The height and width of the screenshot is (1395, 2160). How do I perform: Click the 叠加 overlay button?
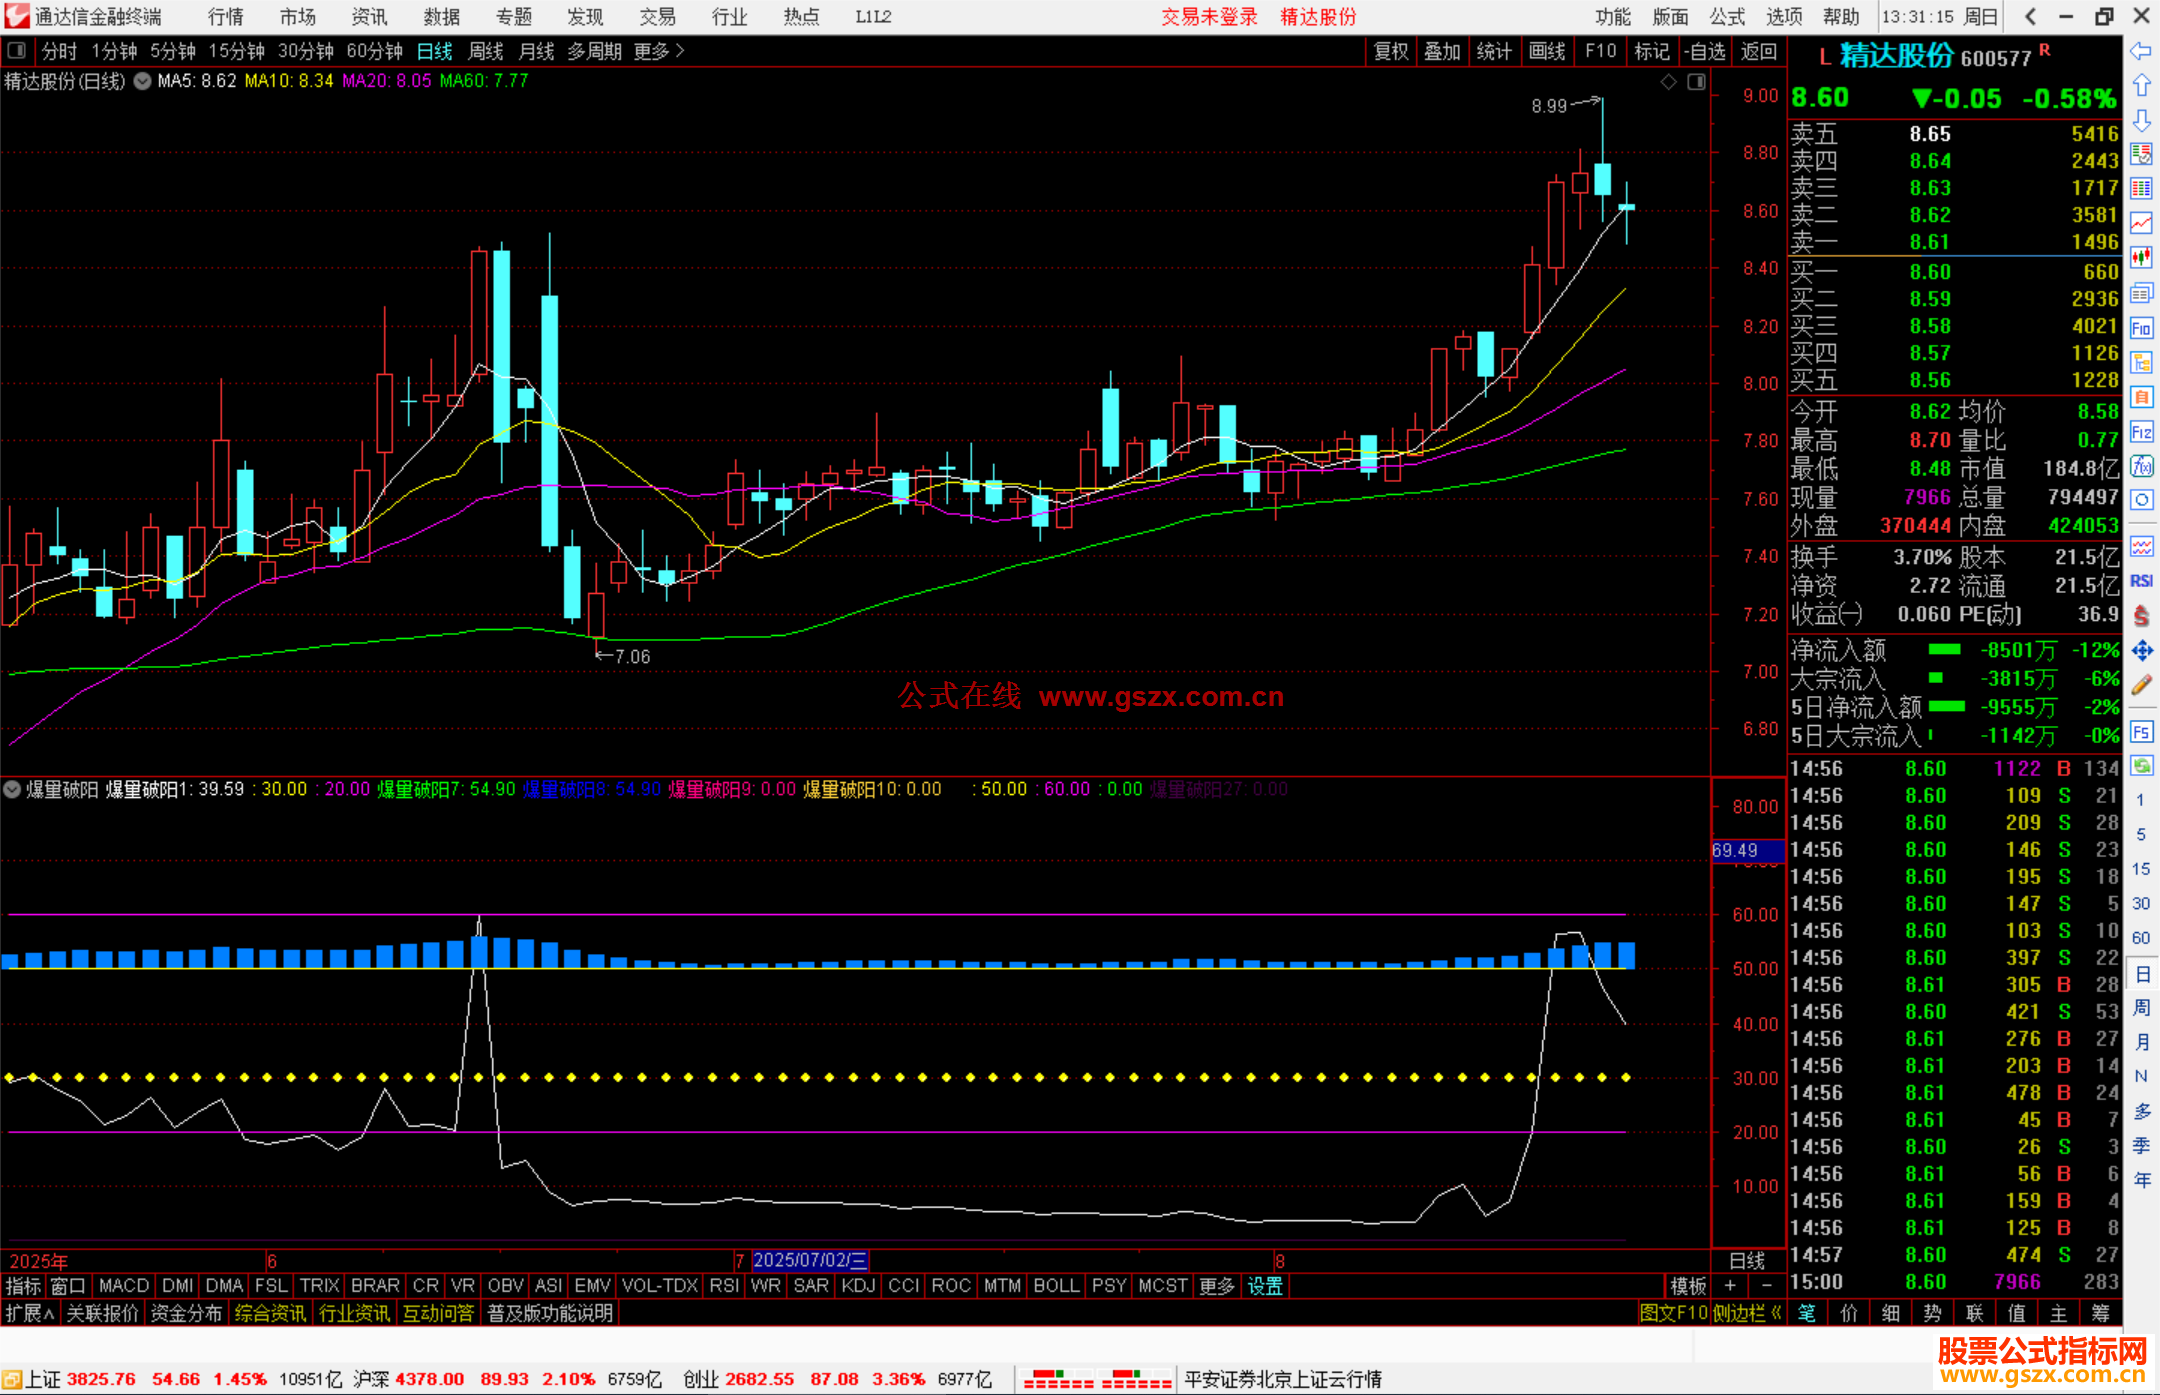(x=1442, y=51)
